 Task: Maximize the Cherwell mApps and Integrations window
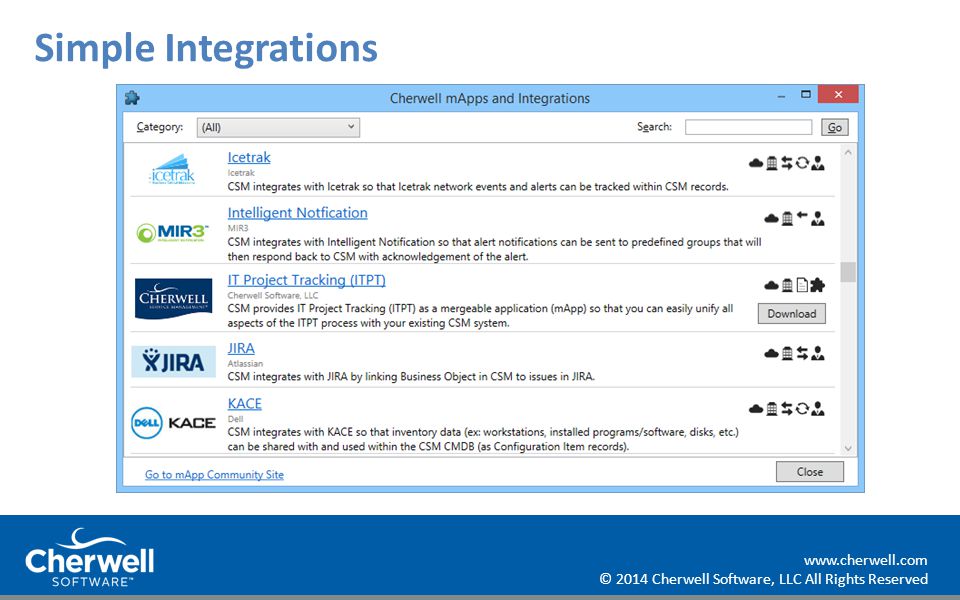806,94
